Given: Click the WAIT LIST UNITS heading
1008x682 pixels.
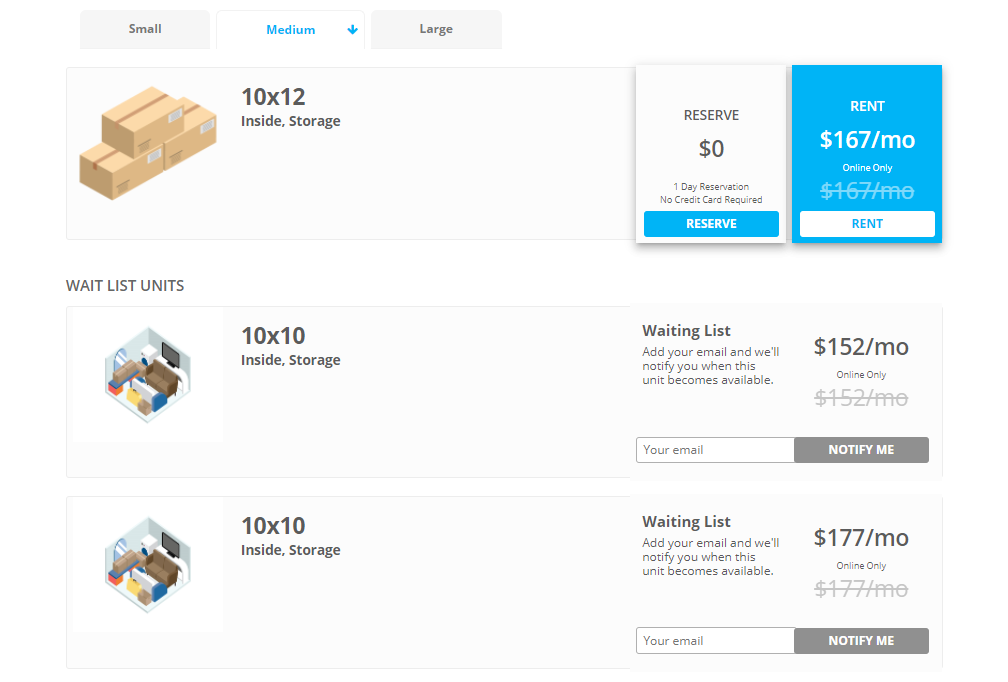Looking at the screenshot, I should pyautogui.click(x=125, y=285).
